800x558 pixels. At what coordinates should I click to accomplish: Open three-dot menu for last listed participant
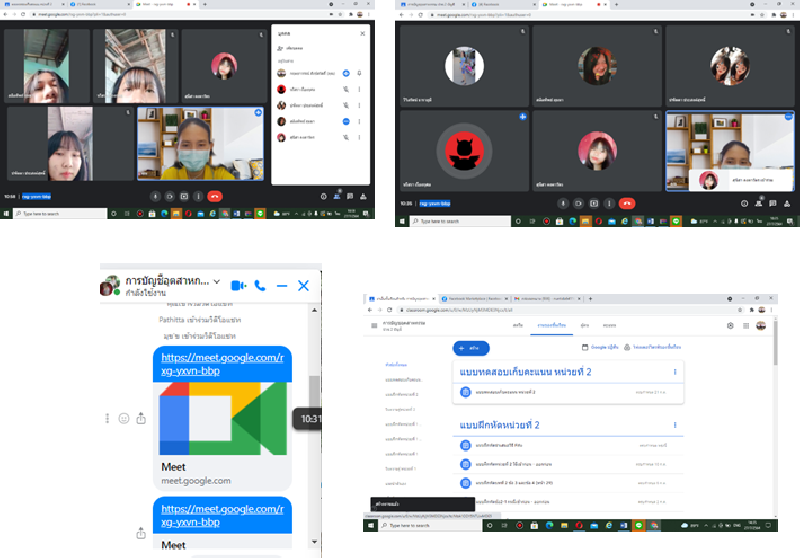tap(360, 135)
